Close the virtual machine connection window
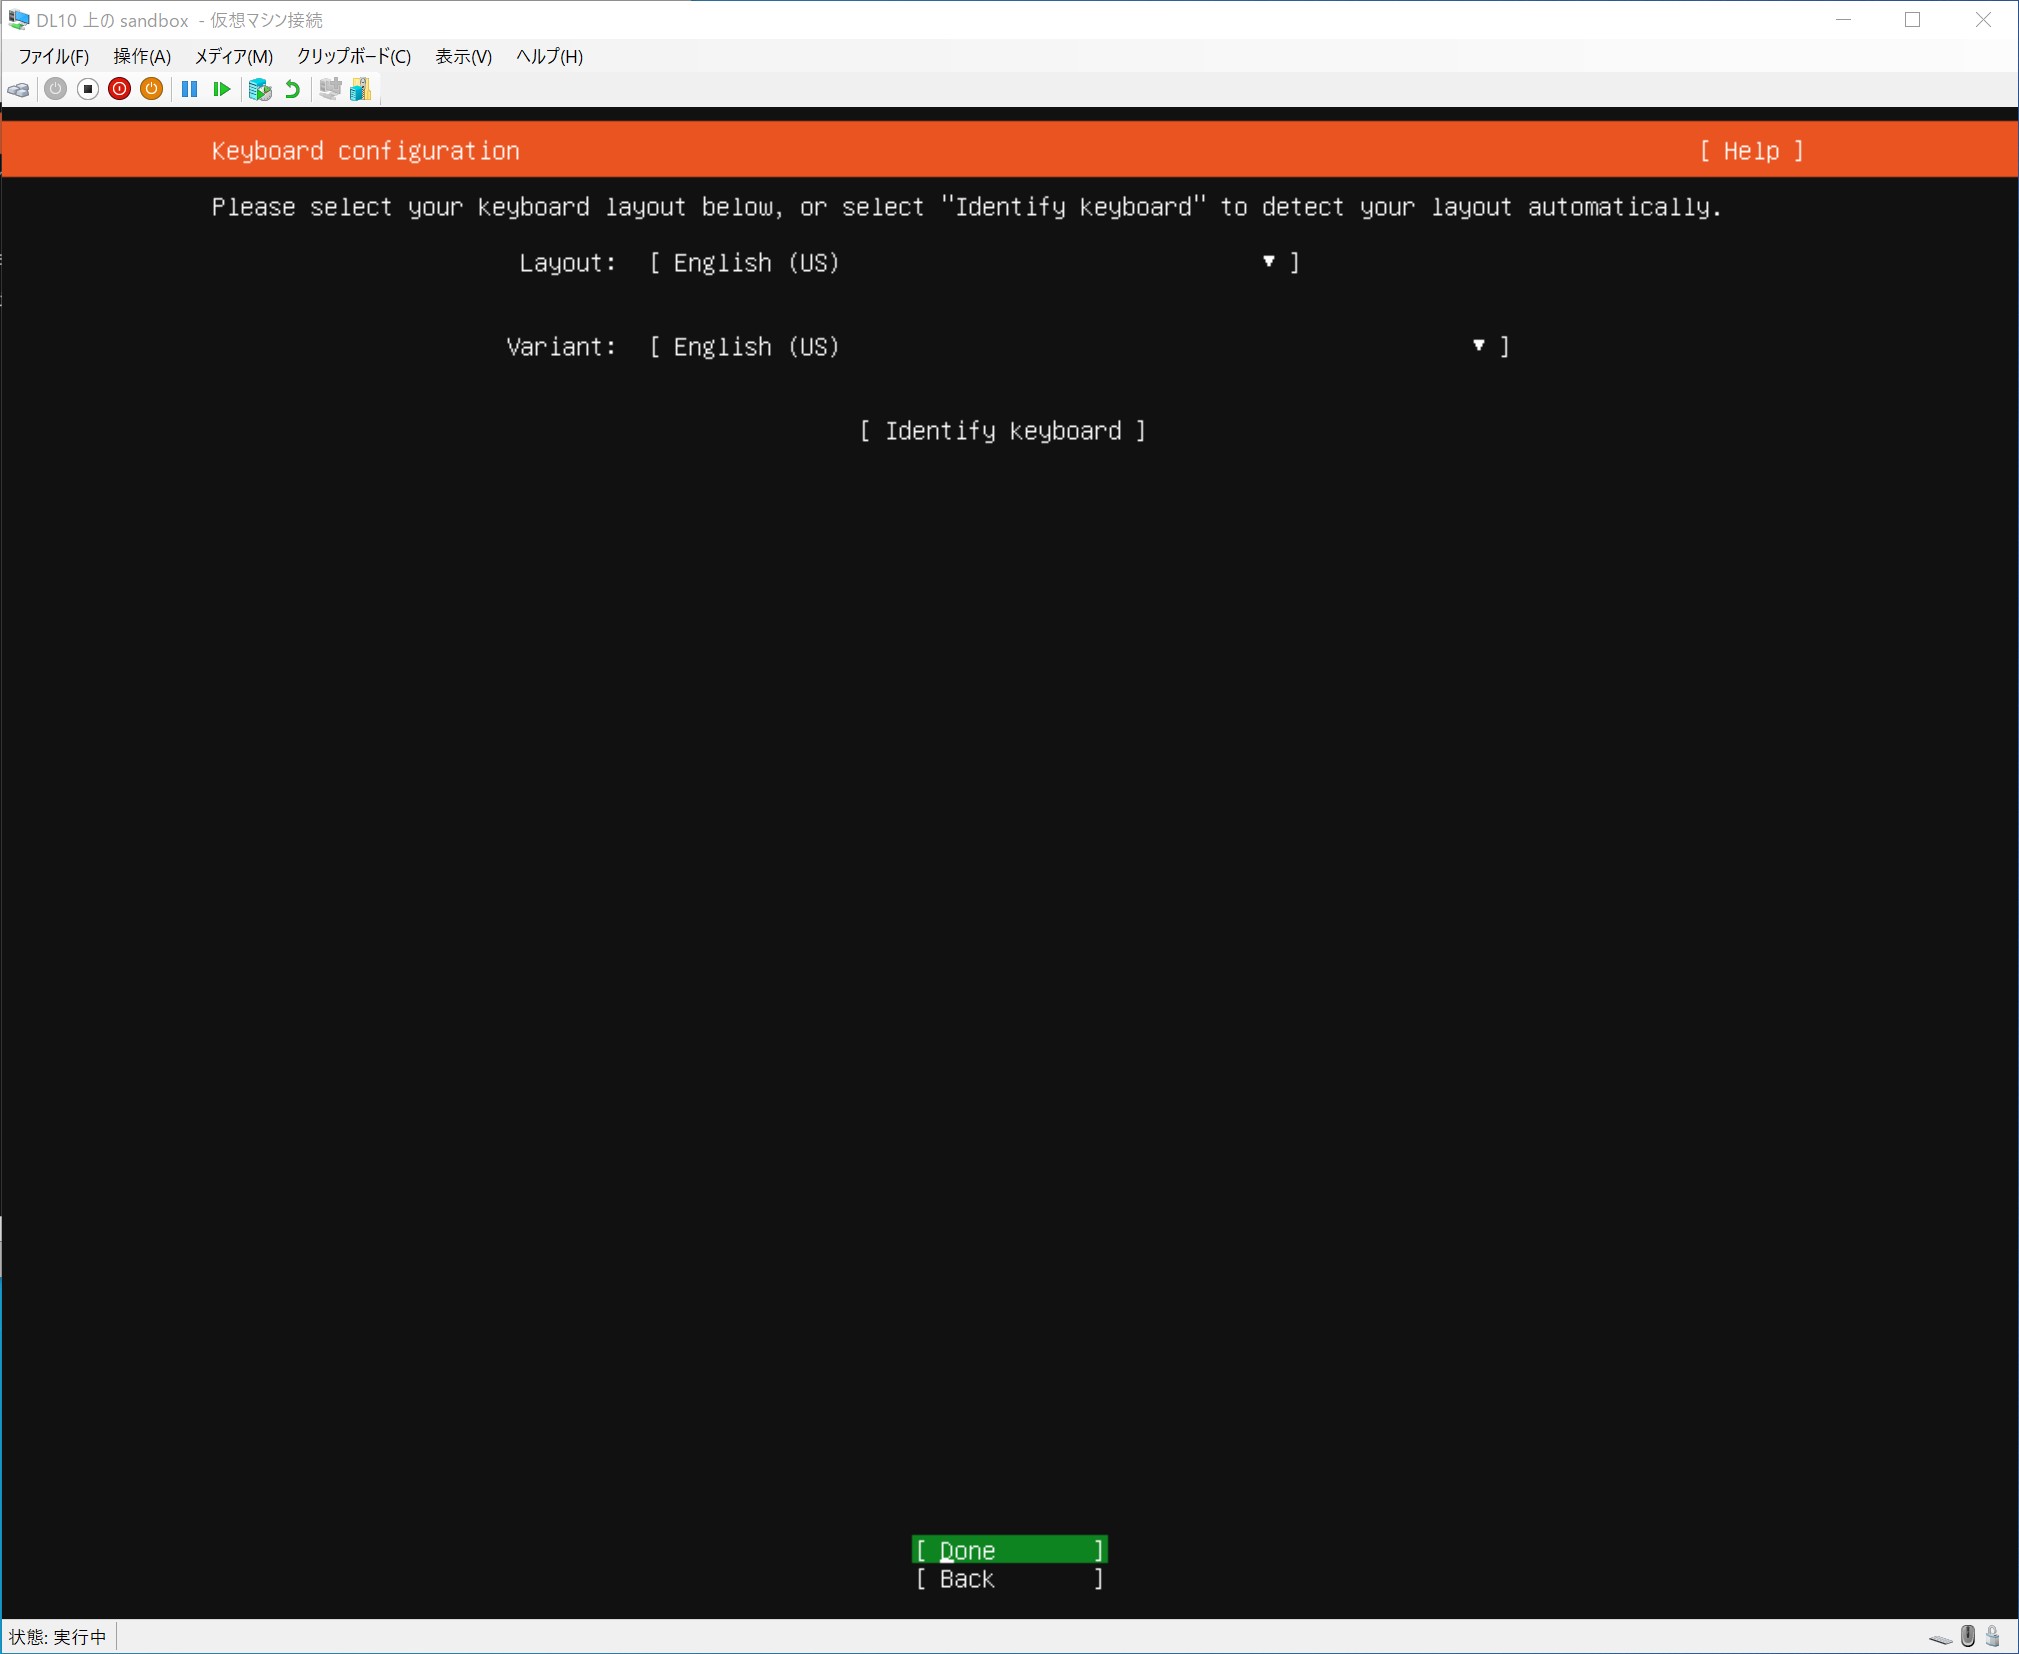The image size is (2019, 1654). click(1983, 20)
